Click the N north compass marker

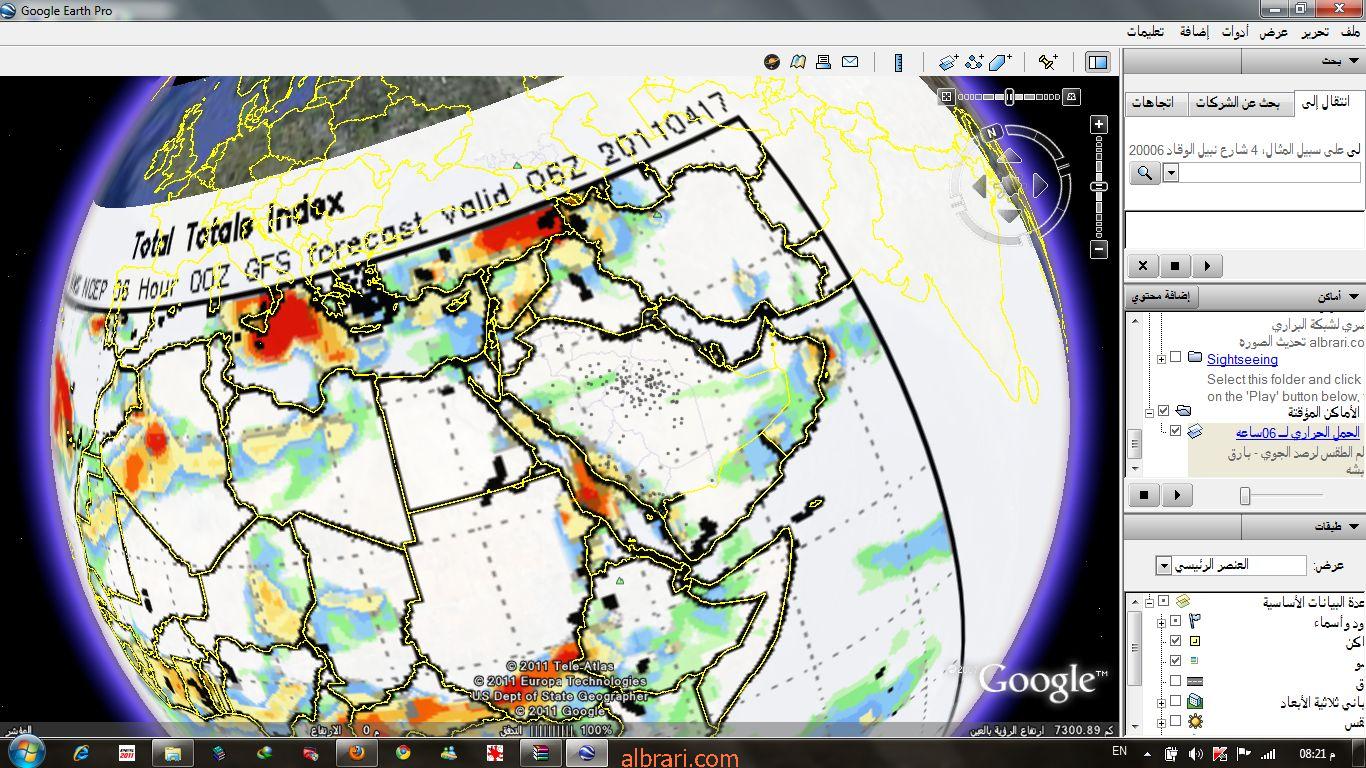coord(992,133)
